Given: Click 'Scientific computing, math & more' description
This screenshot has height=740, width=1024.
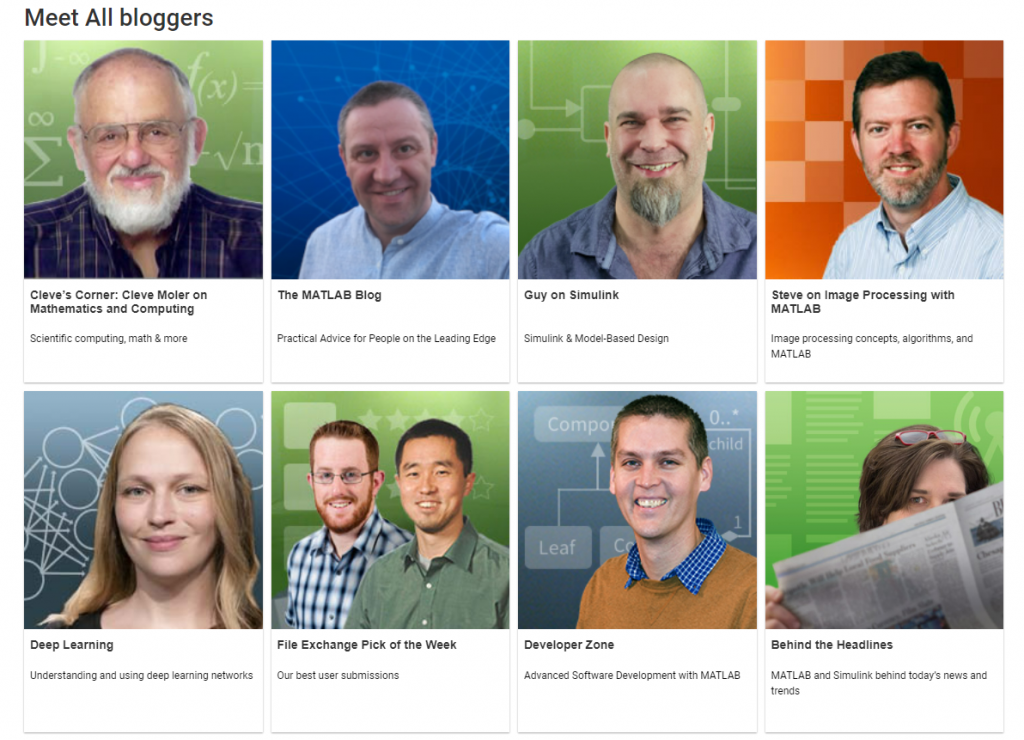Looking at the screenshot, I should coord(108,338).
